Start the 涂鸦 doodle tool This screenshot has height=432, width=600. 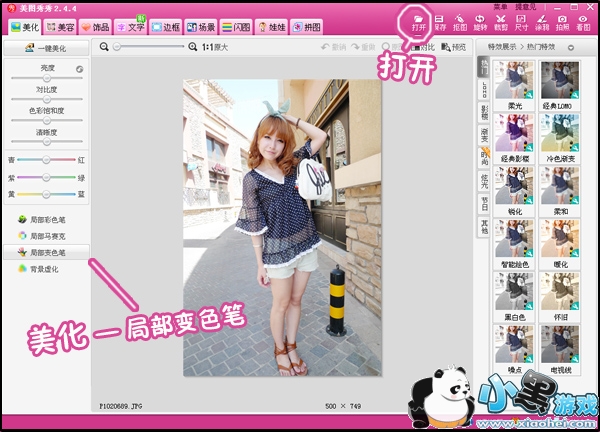pos(542,23)
